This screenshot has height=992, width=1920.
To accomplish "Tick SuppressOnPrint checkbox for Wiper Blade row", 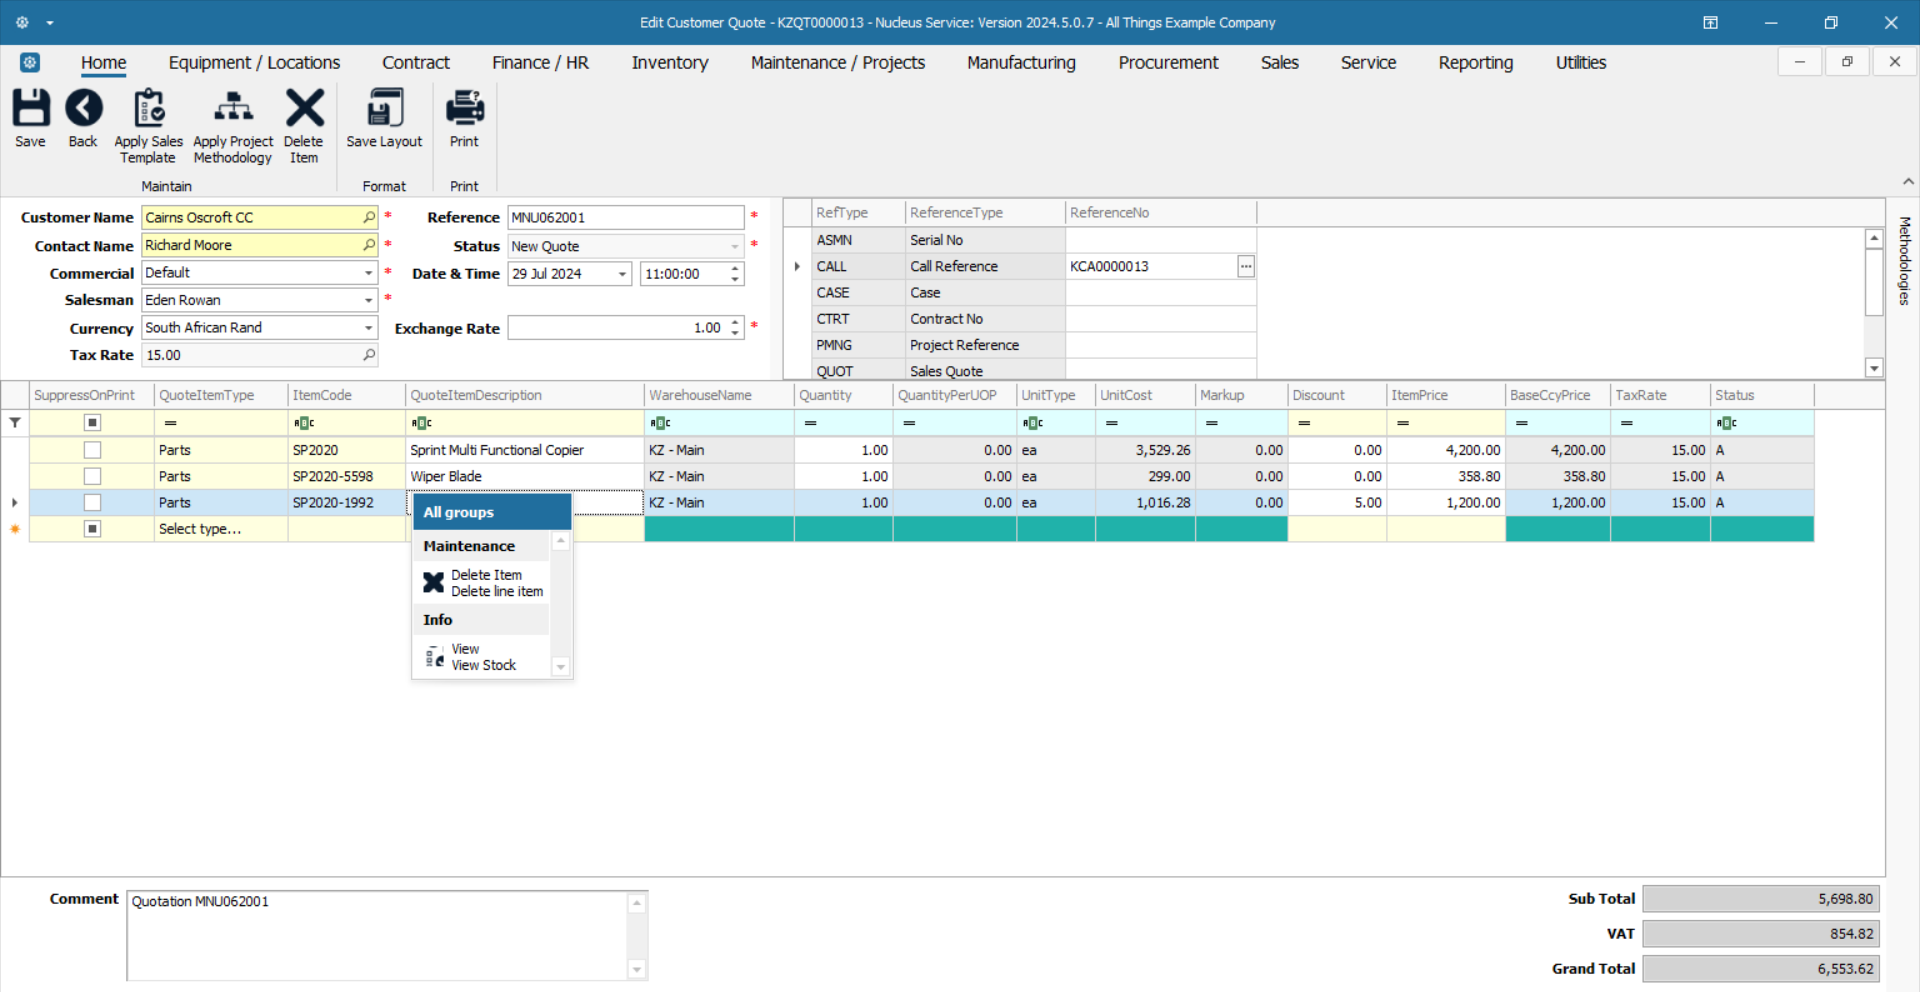I will click(92, 476).
